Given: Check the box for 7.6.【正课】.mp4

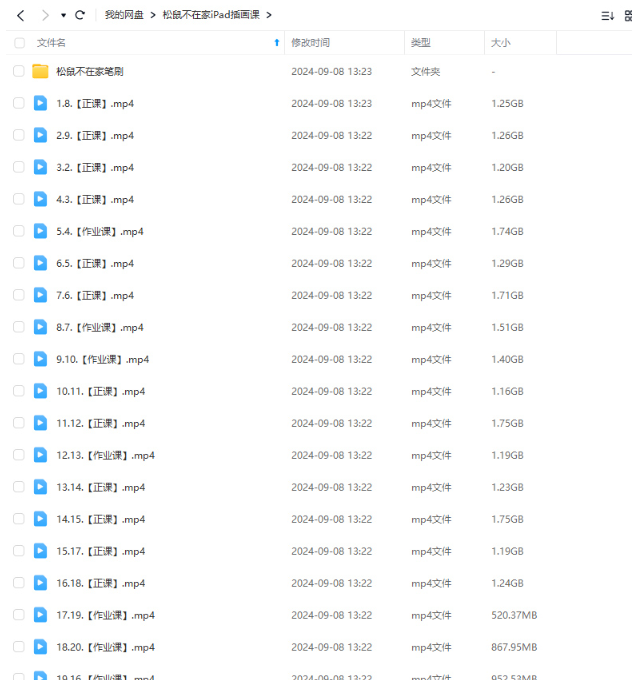Looking at the screenshot, I should (19, 295).
